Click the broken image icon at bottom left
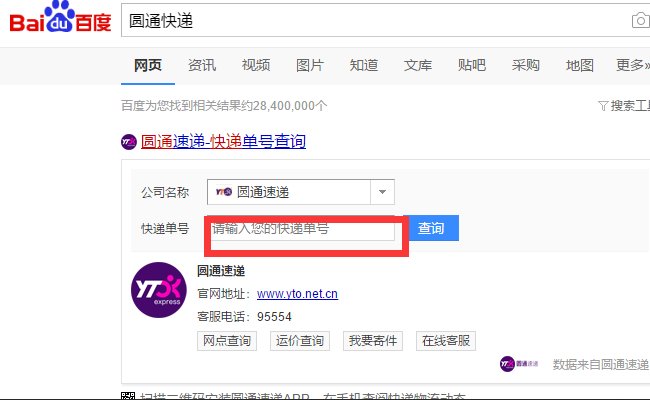The image size is (650, 400). (127, 396)
